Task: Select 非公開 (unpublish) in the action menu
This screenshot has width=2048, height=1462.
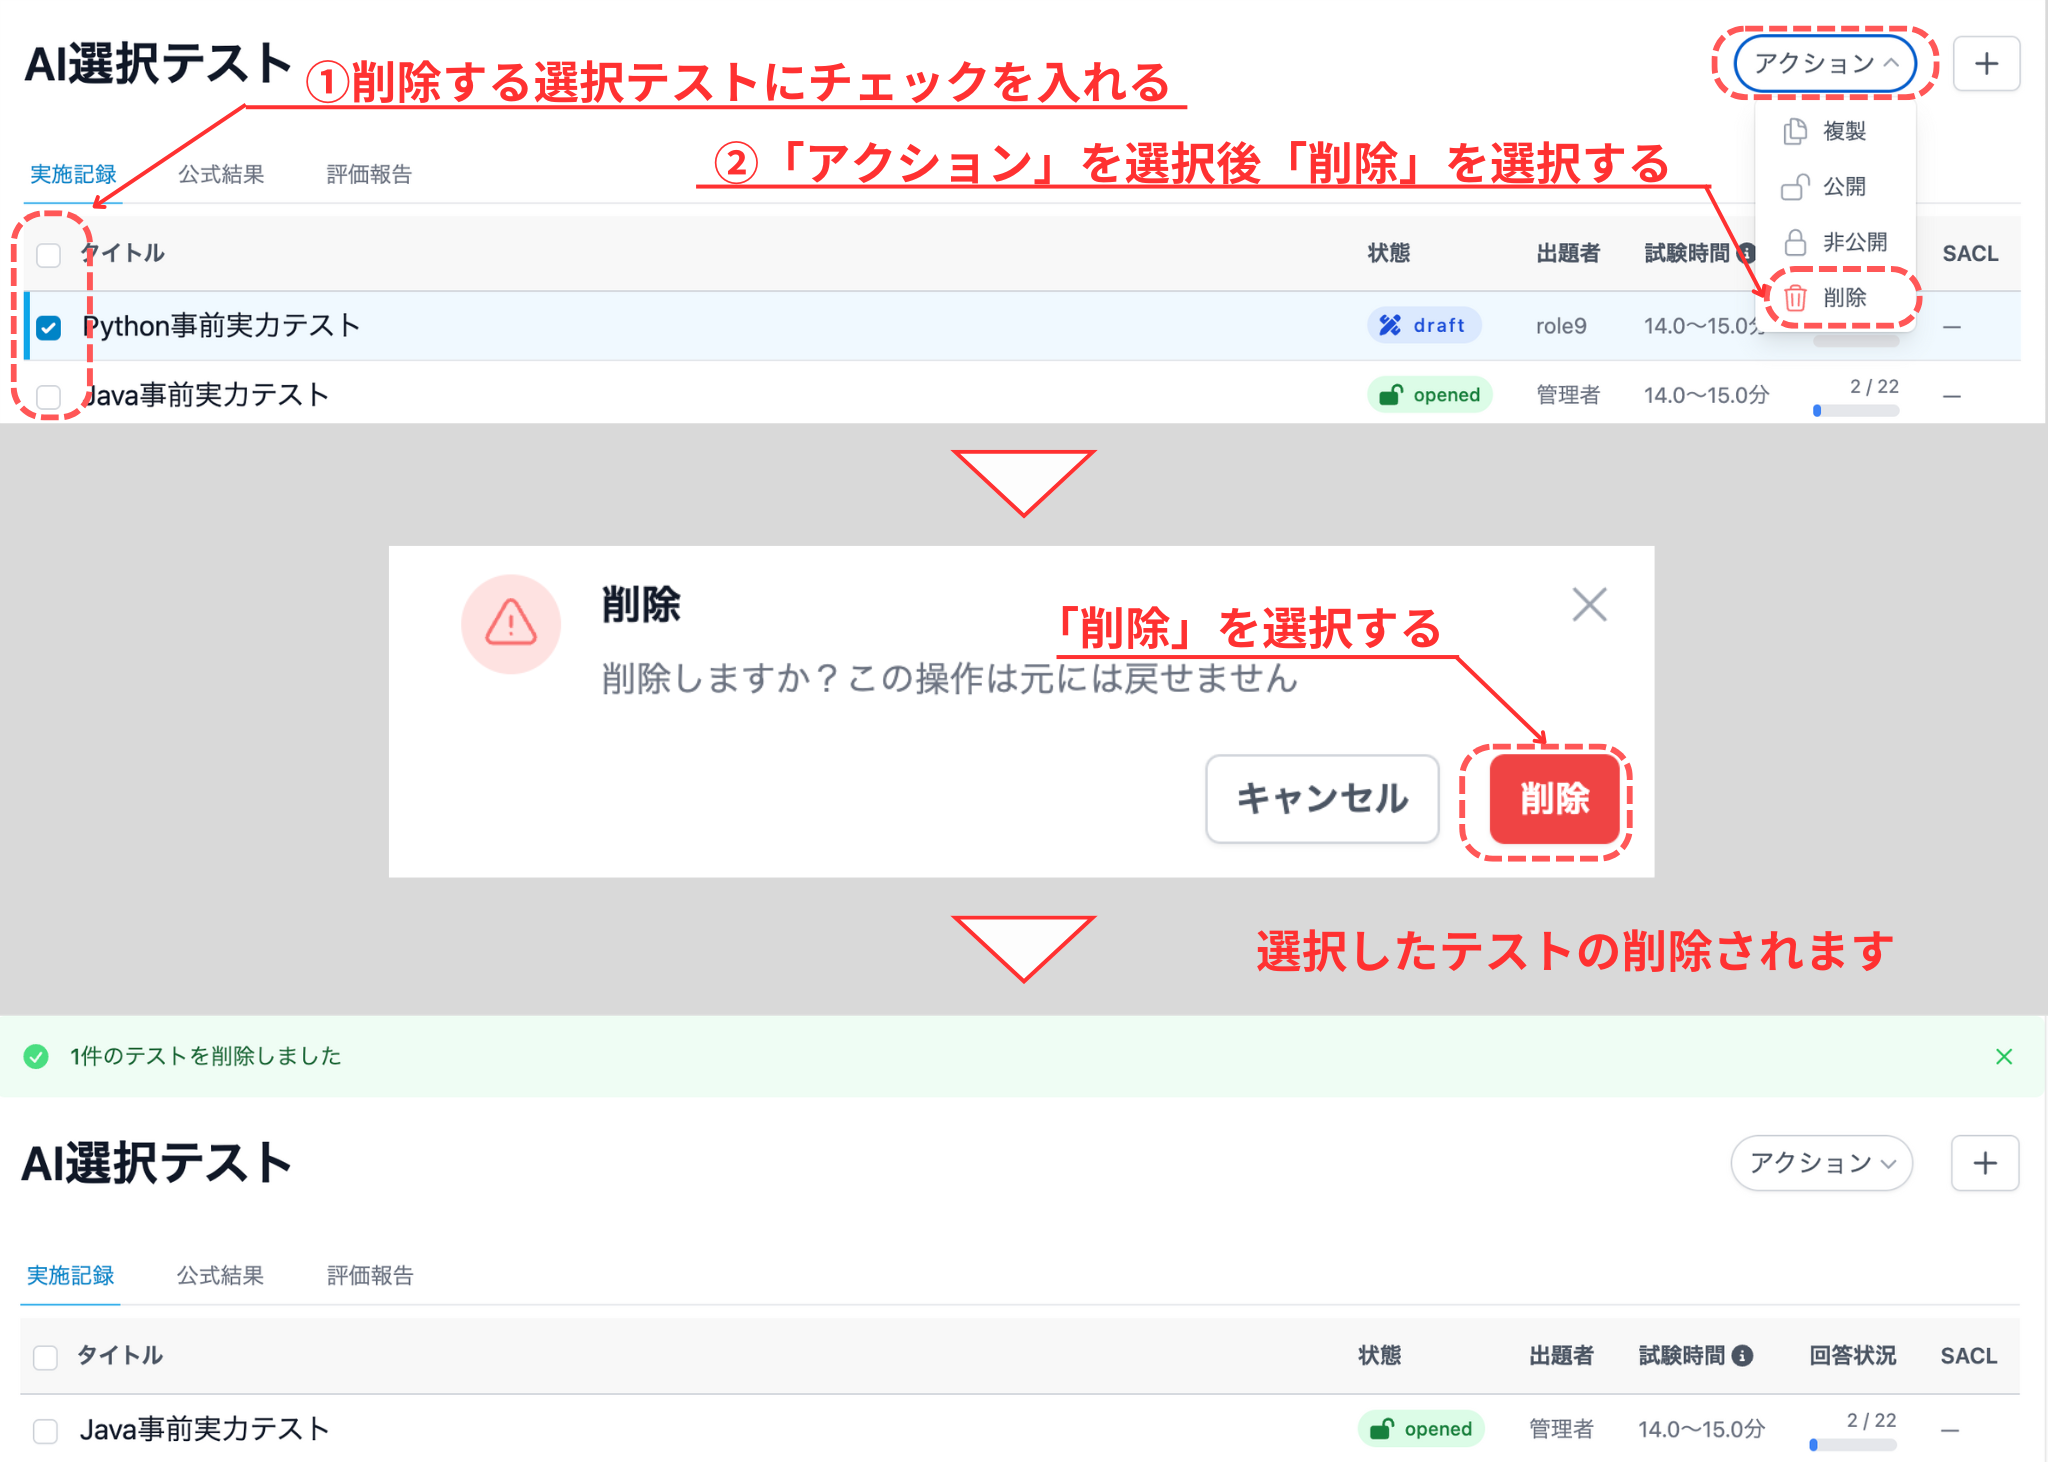Action: click(x=1856, y=242)
